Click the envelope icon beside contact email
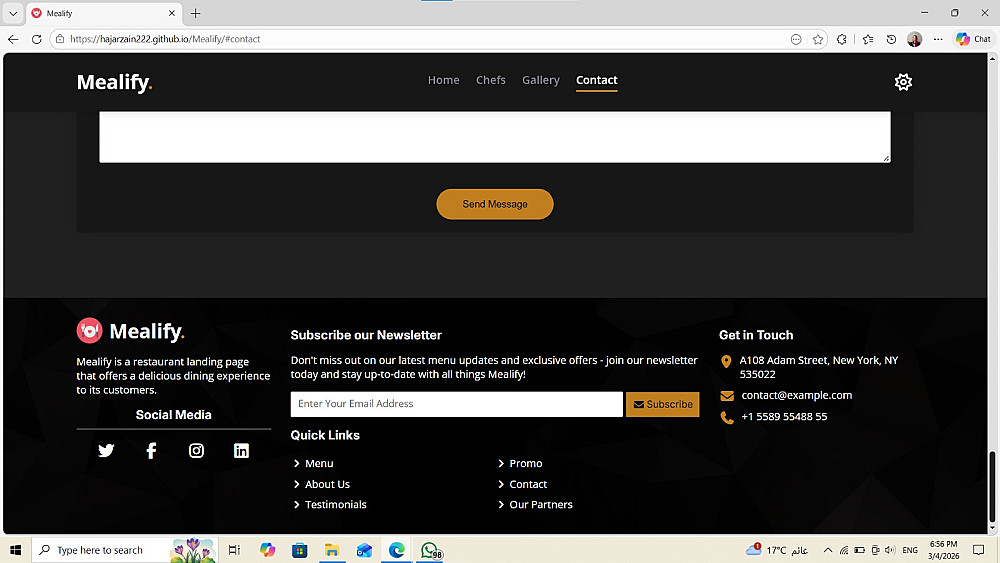The height and width of the screenshot is (563, 1000). [x=727, y=396]
